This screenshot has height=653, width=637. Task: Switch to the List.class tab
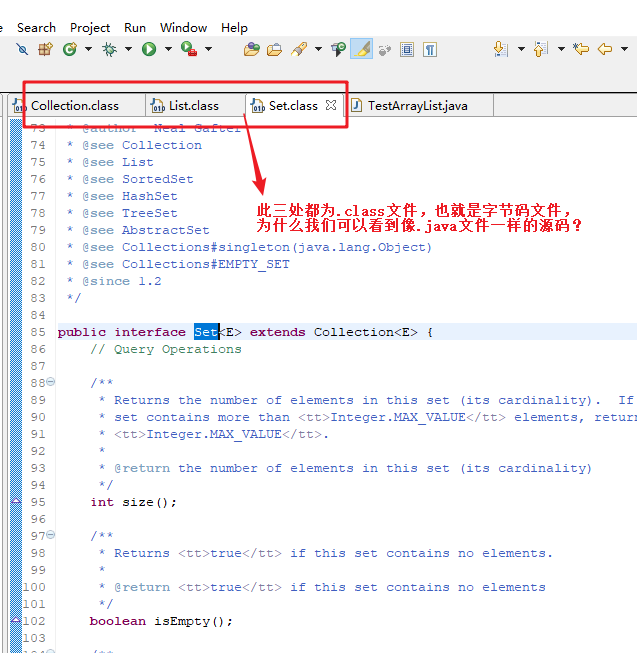pyautogui.click(x=195, y=106)
